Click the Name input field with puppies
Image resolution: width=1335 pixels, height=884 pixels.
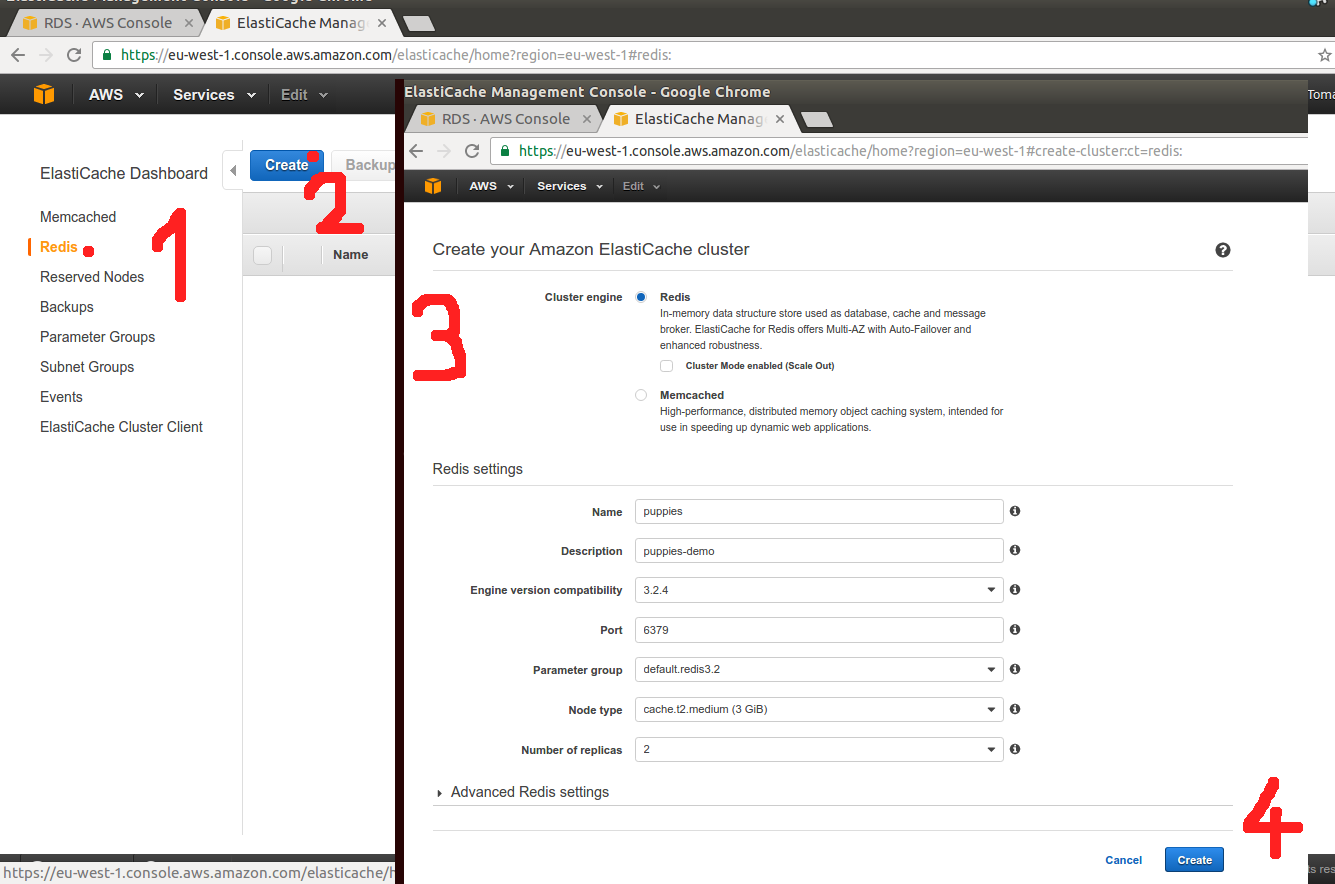pyautogui.click(x=819, y=511)
